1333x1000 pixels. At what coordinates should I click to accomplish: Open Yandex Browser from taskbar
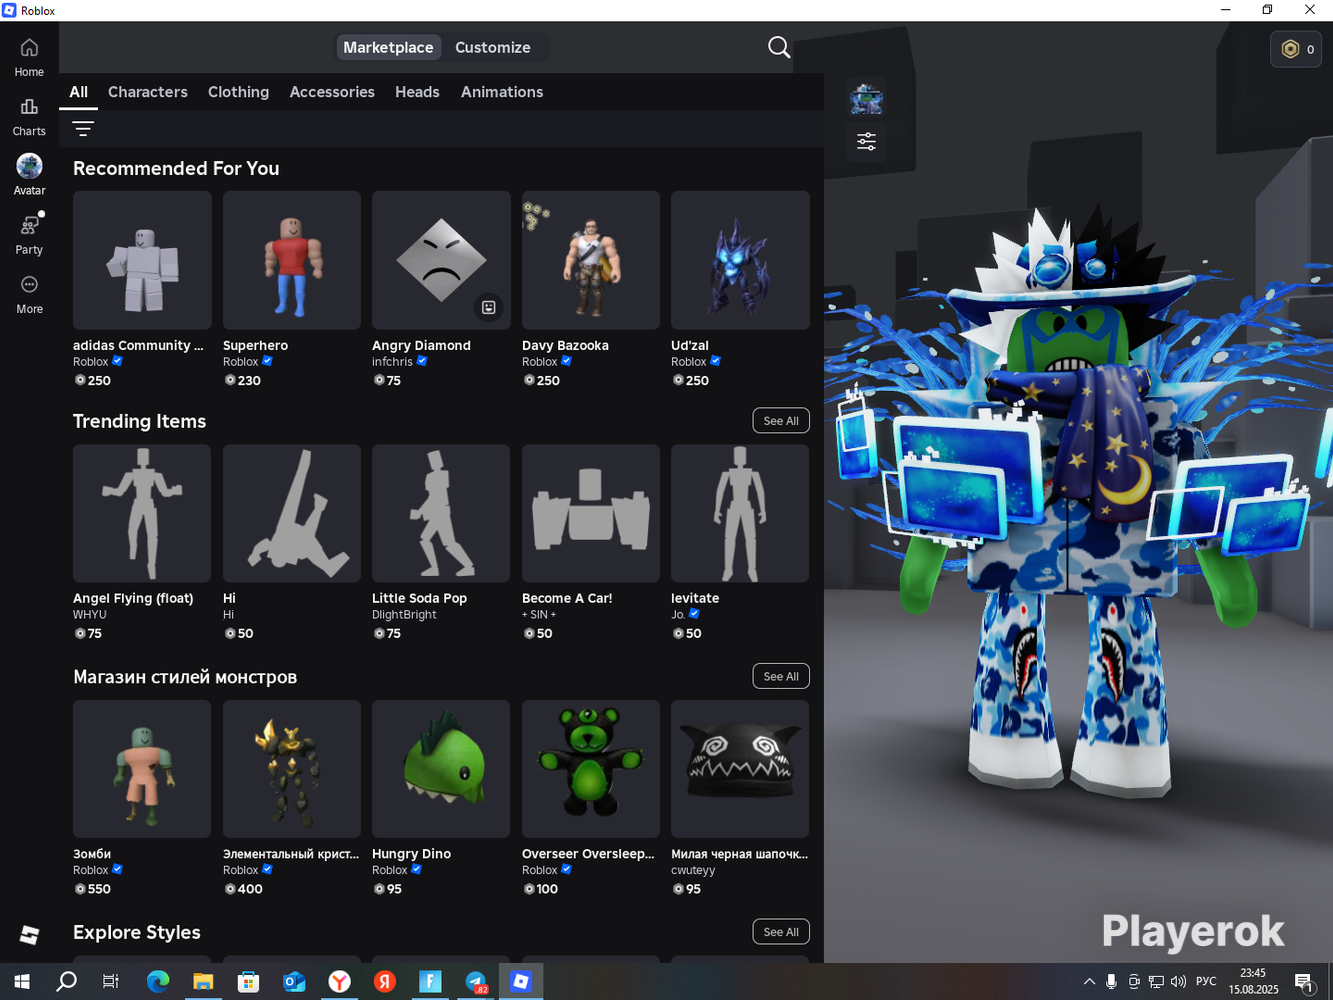click(340, 982)
